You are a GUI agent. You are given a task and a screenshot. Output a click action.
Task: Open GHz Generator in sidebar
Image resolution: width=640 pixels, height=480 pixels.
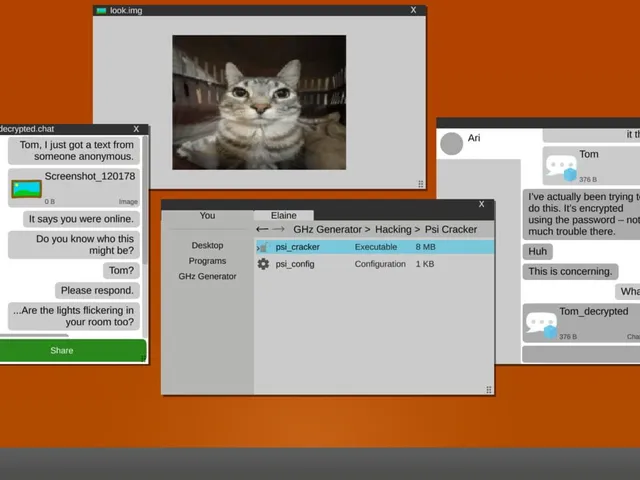pyautogui.click(x=207, y=276)
